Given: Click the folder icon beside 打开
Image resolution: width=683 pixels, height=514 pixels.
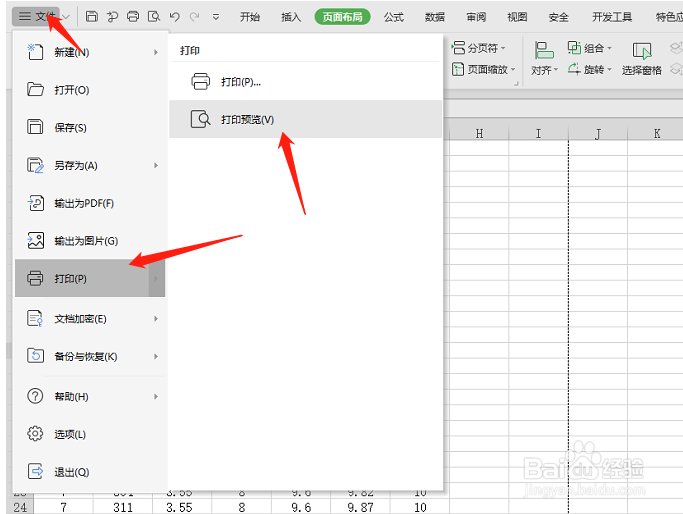Looking at the screenshot, I should pos(35,89).
